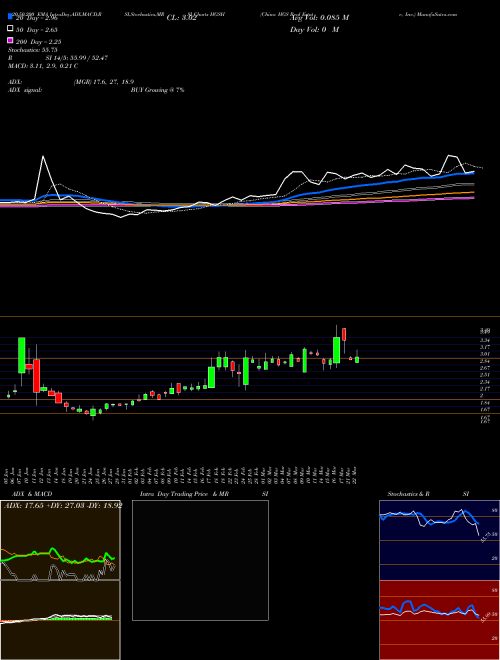Click the 'SI 14/3: 55.99 / 52.47' value
This screenshot has height=660, width=500.
pyautogui.click(x=77, y=58)
